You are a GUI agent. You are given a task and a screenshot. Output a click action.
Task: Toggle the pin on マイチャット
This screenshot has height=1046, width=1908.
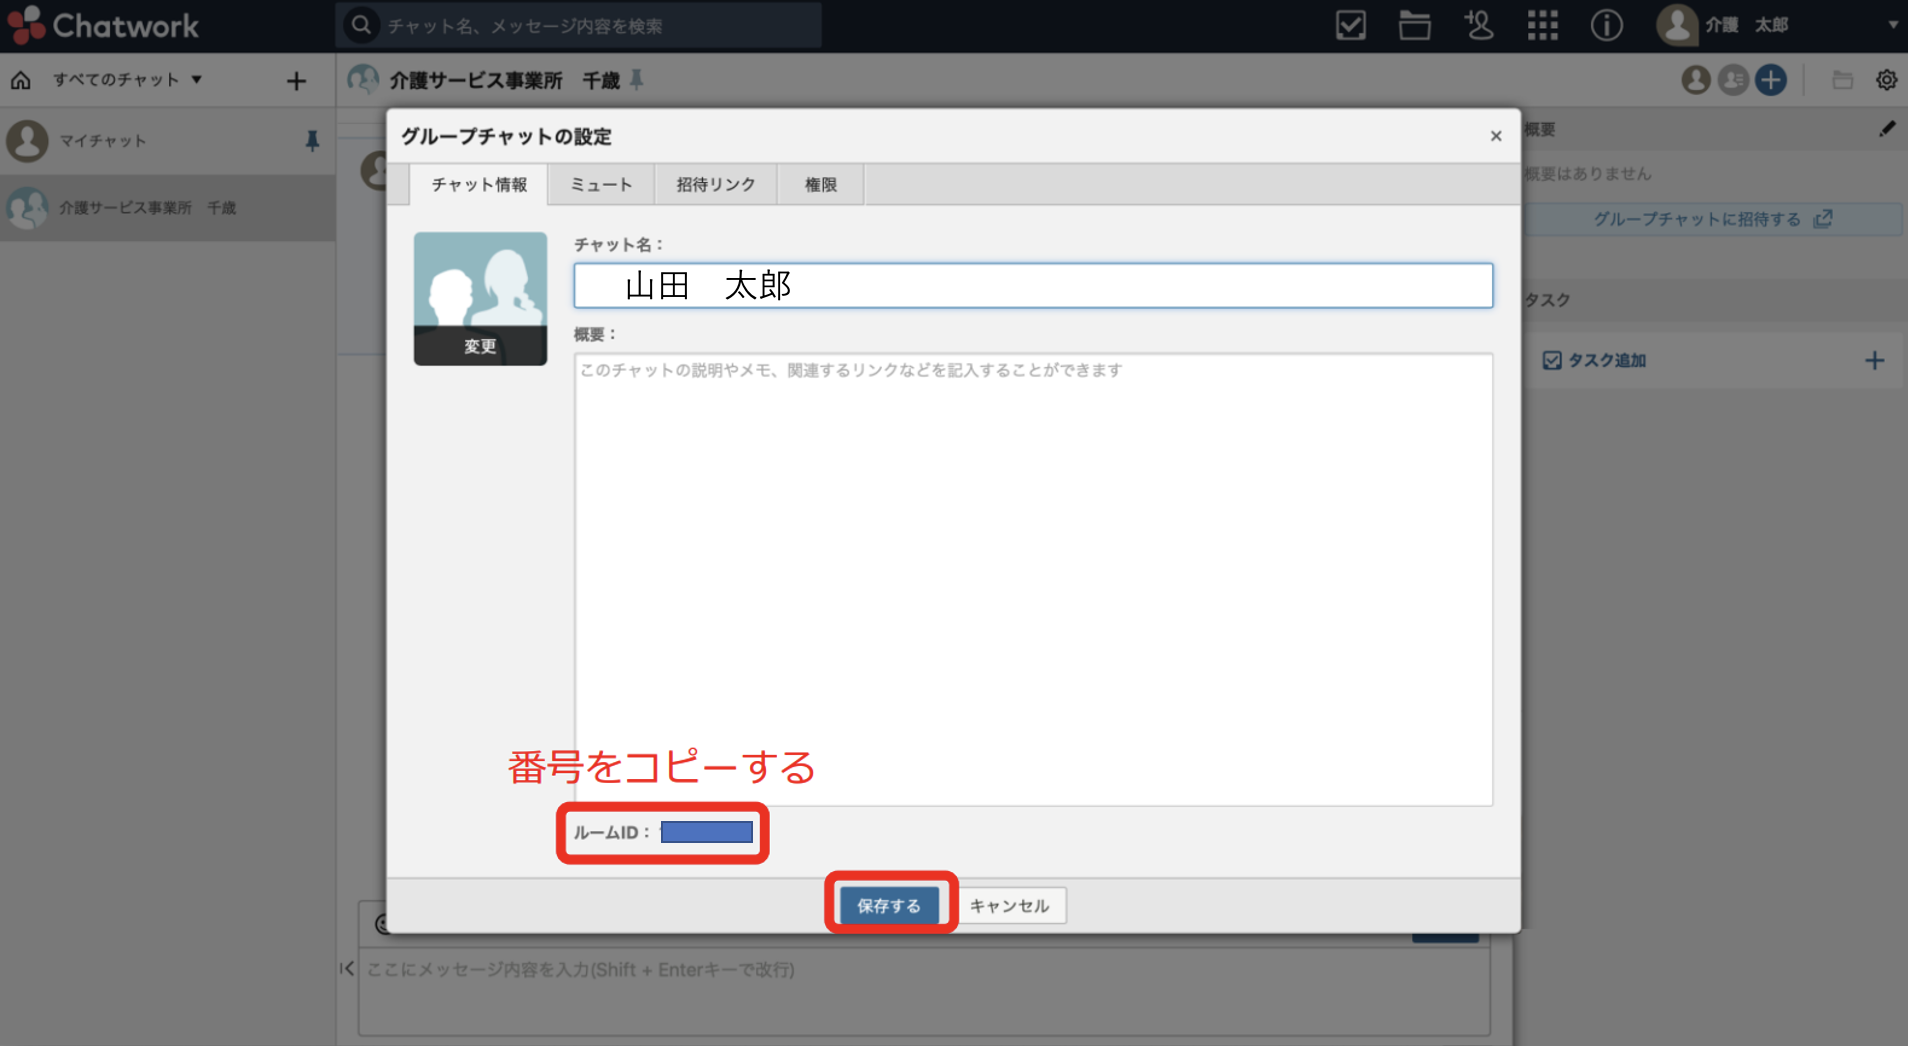pos(312,141)
